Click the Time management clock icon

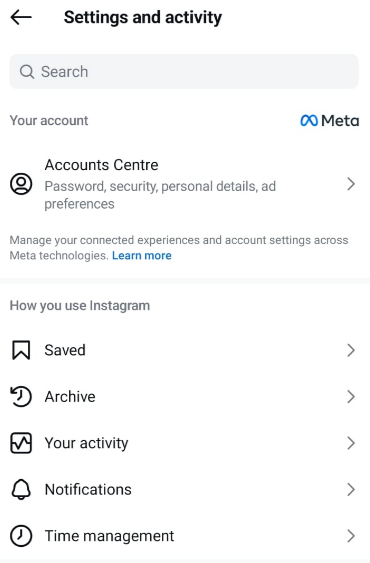[21, 536]
